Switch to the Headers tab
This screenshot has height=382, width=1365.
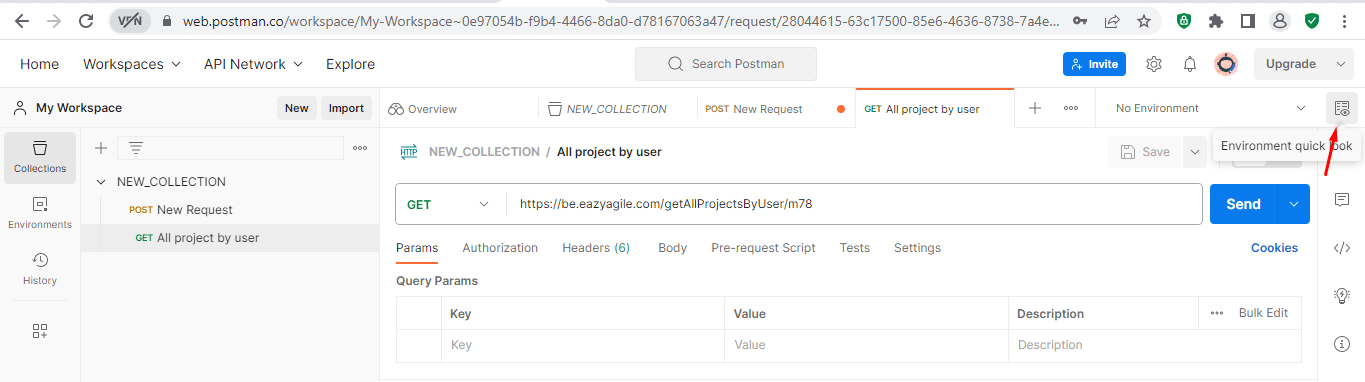(596, 248)
